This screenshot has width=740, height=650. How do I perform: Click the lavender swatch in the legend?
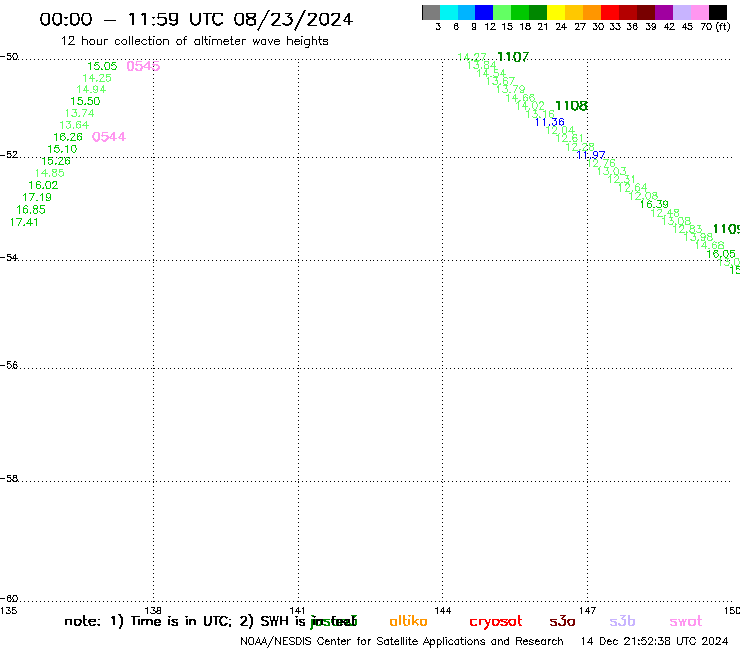[681, 12]
